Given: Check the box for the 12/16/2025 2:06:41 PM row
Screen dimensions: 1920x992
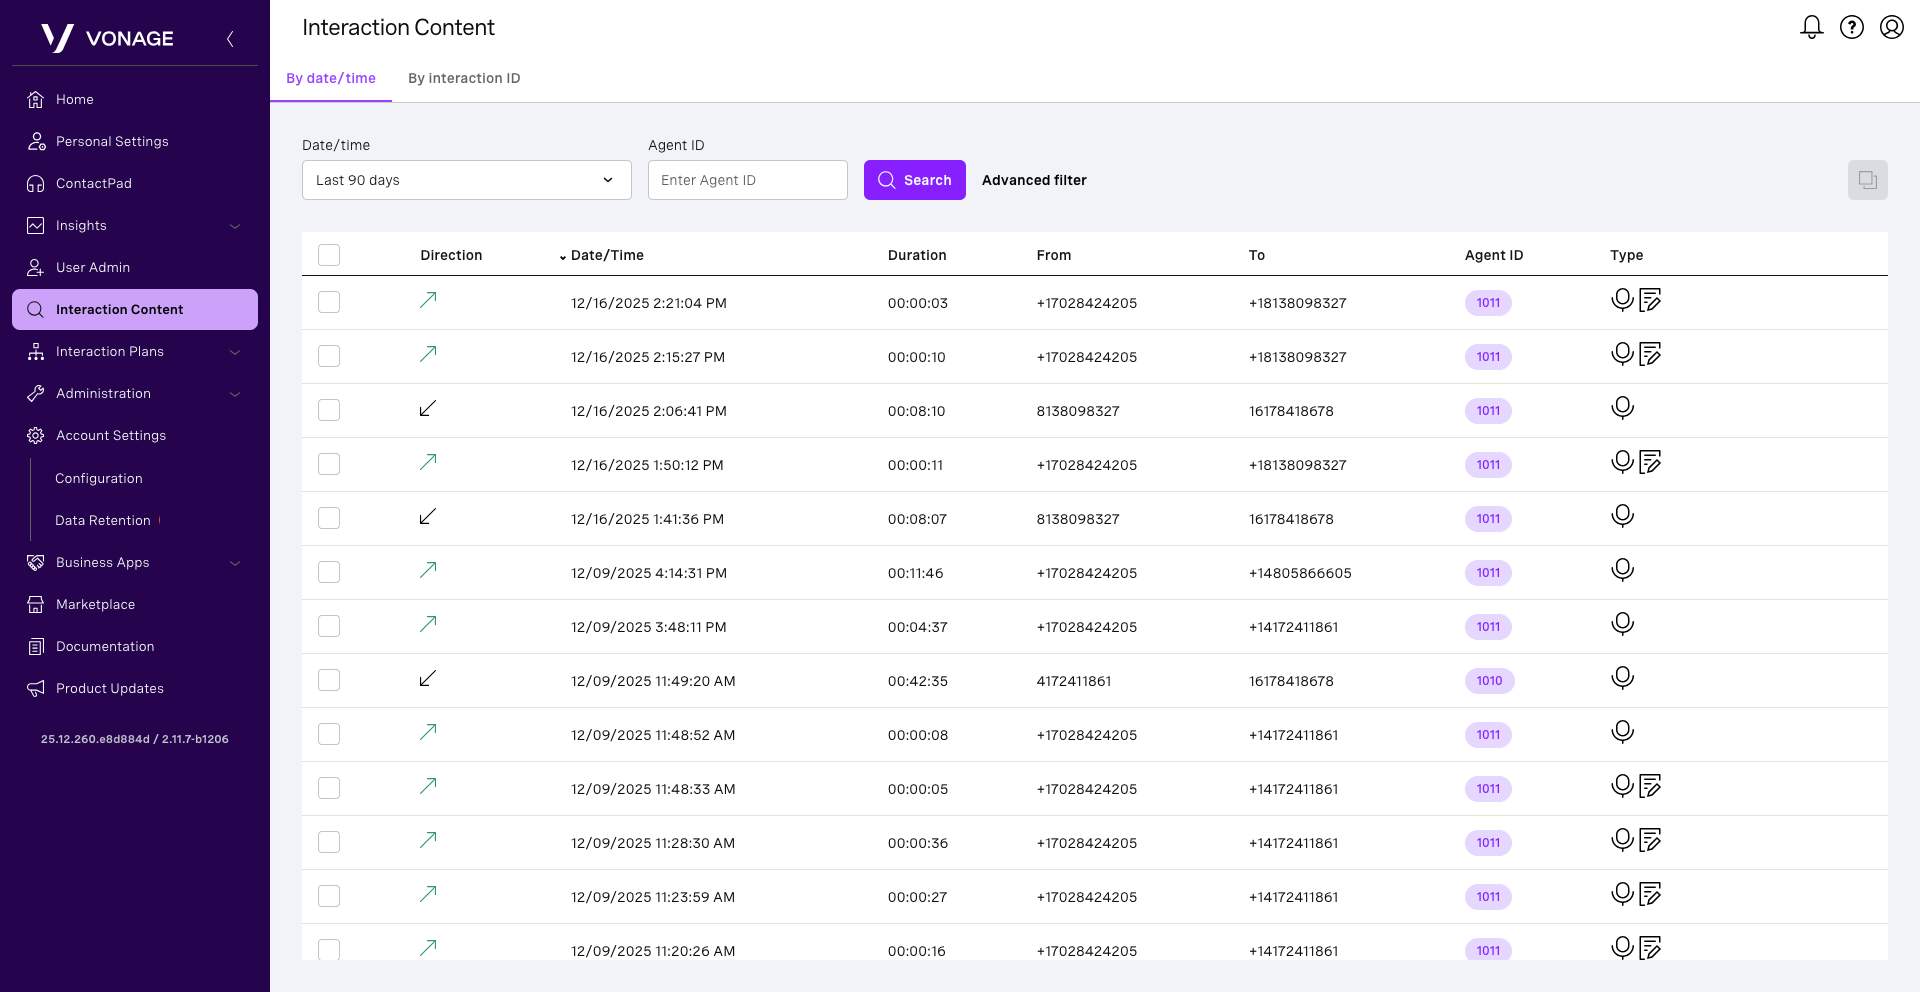Looking at the screenshot, I should coord(329,410).
